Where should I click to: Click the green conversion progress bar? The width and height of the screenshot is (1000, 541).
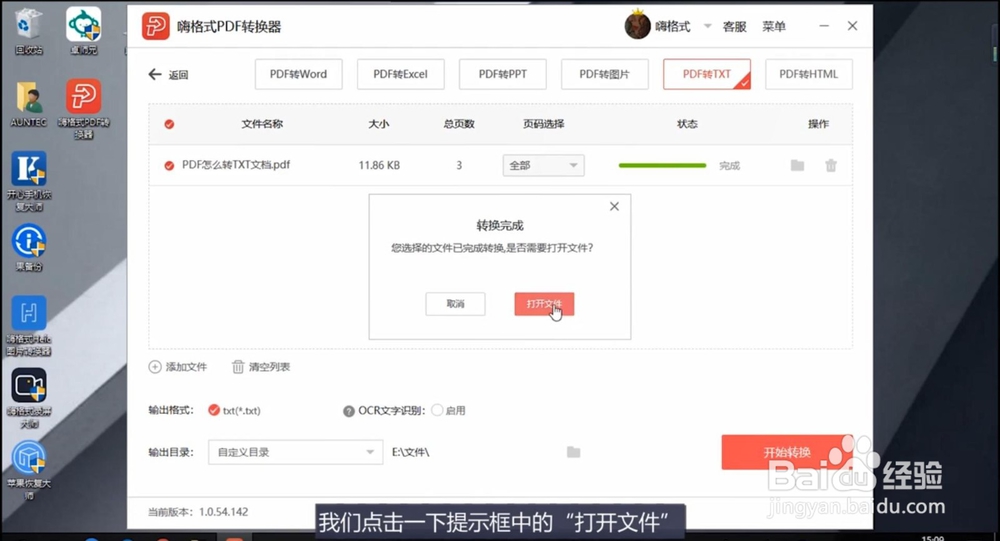[662, 165]
